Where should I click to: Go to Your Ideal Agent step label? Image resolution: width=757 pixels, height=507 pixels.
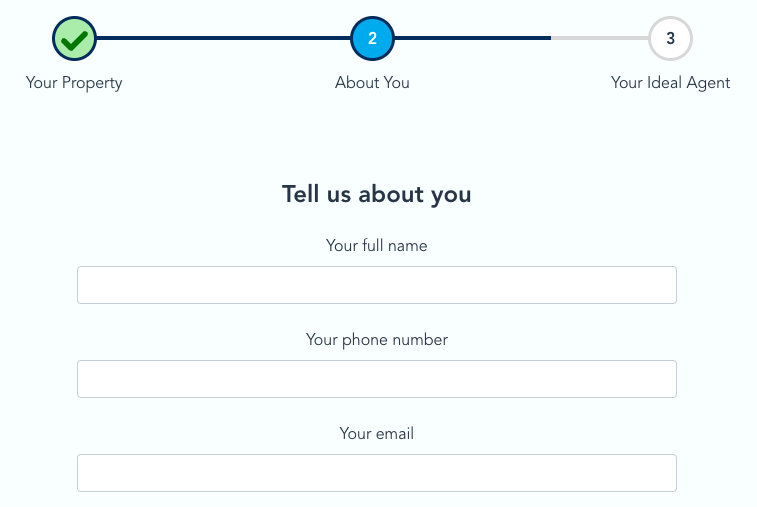point(670,83)
